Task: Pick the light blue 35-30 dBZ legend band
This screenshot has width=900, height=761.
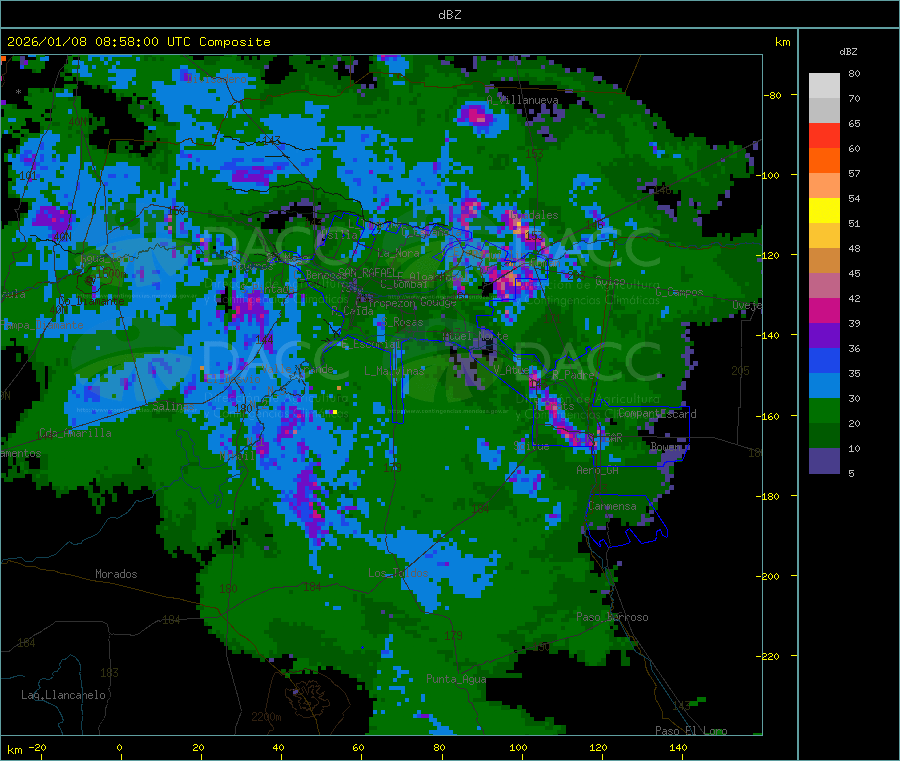Action: [824, 386]
